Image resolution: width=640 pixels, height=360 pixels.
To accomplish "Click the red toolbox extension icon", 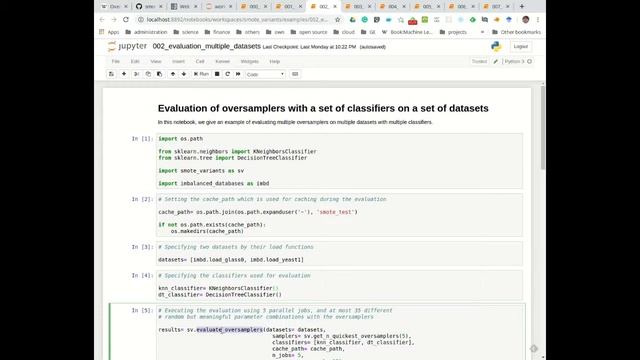I will (x=413, y=20).
